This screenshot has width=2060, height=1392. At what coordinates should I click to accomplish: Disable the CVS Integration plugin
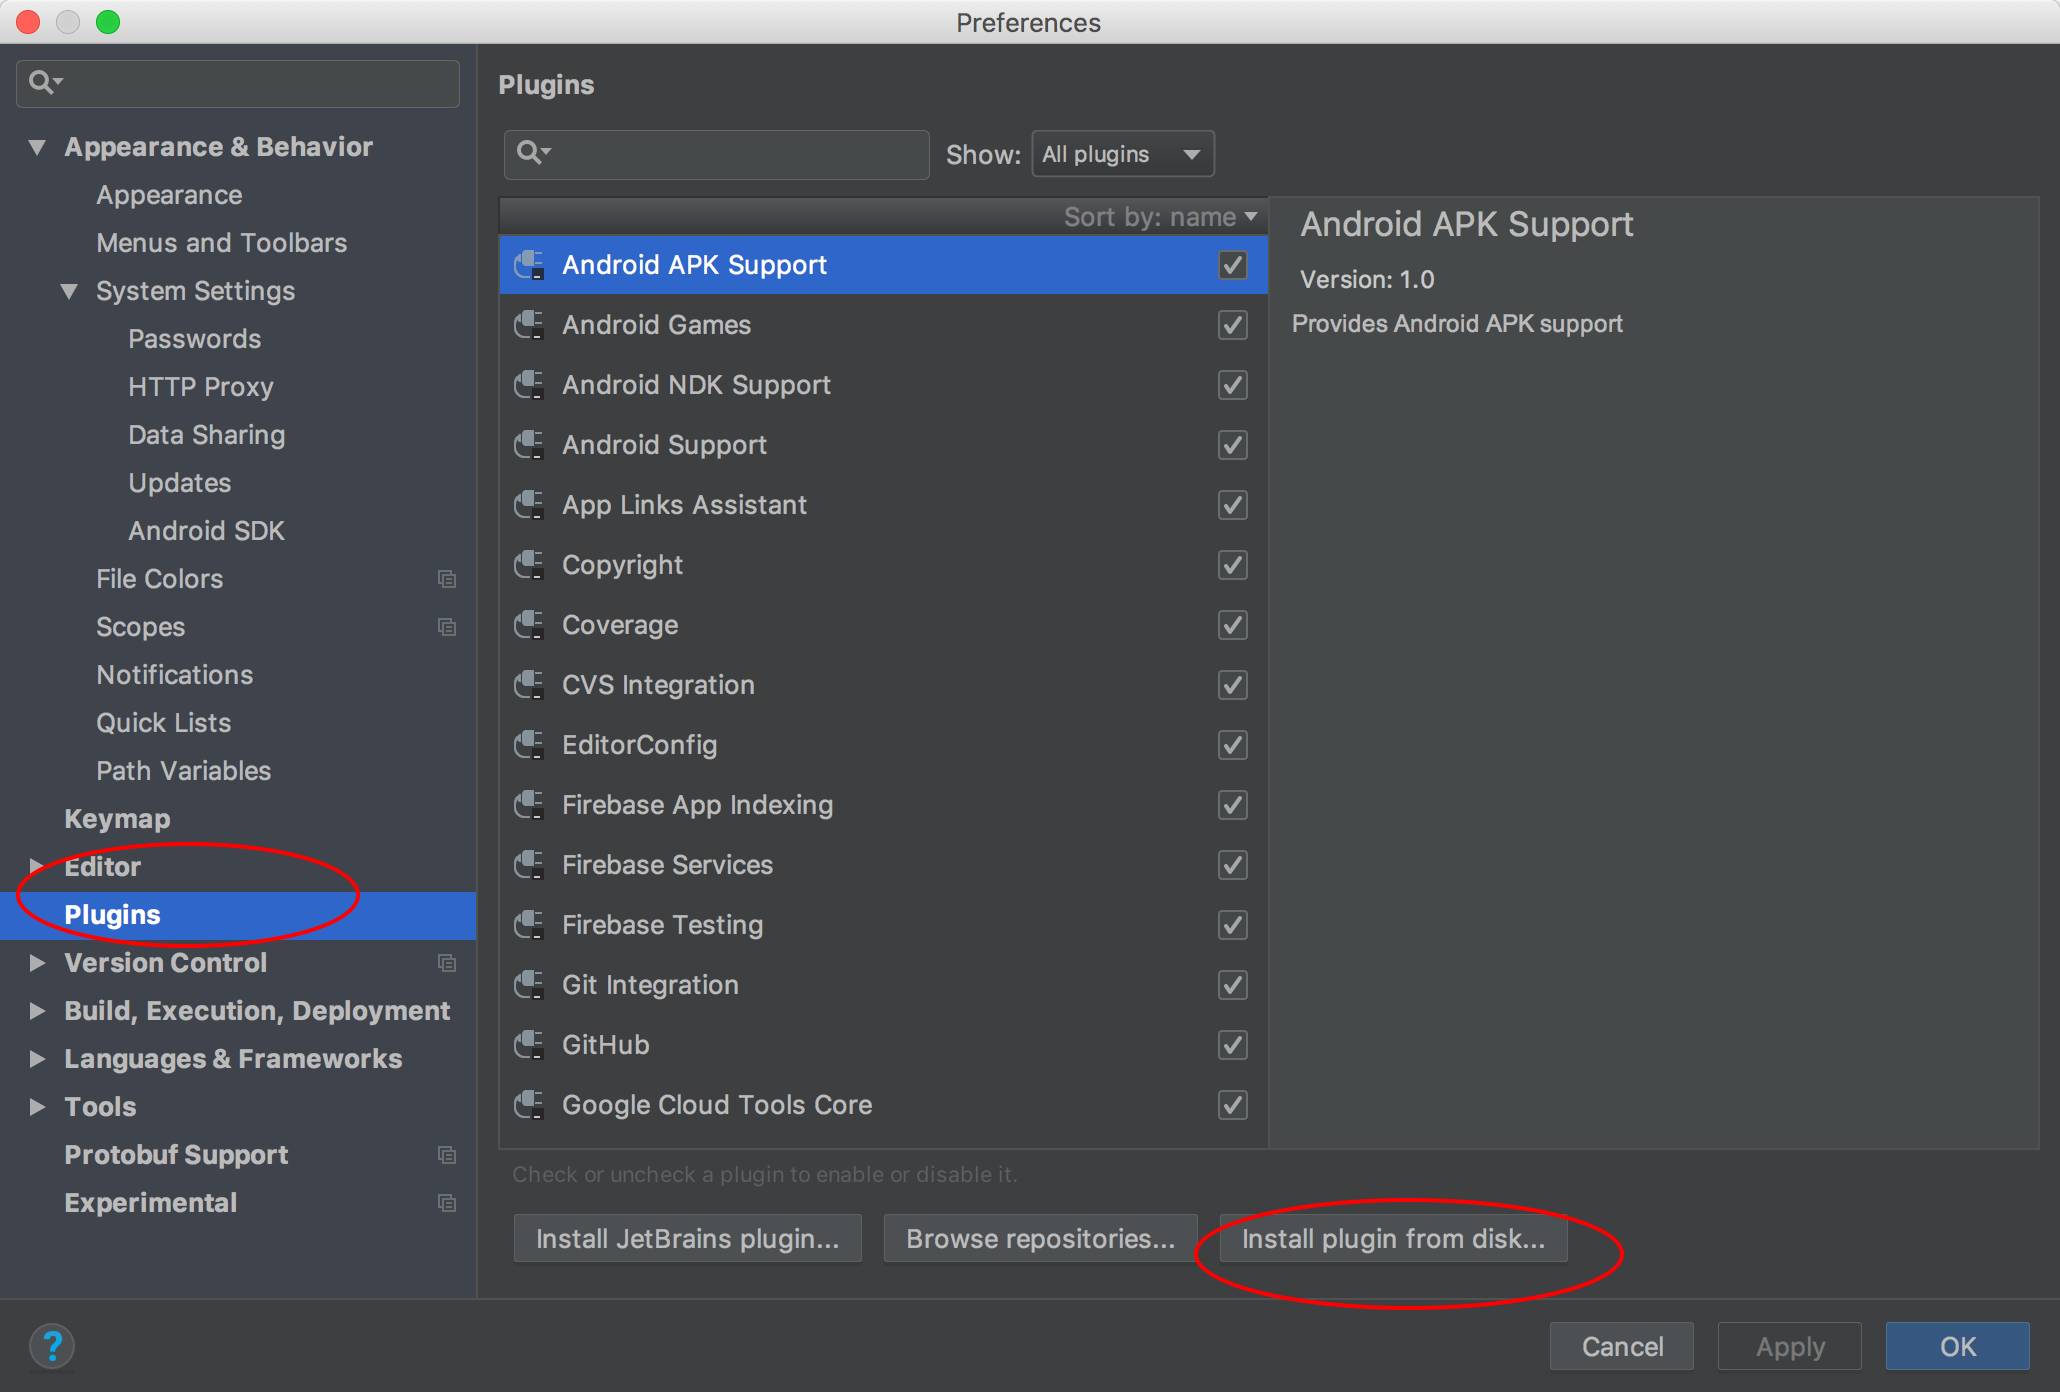(x=1233, y=685)
